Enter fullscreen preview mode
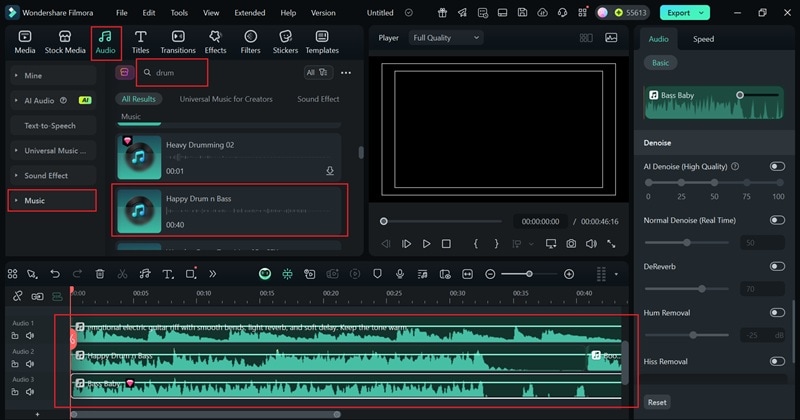The height and width of the screenshot is (420, 800). coord(611,244)
